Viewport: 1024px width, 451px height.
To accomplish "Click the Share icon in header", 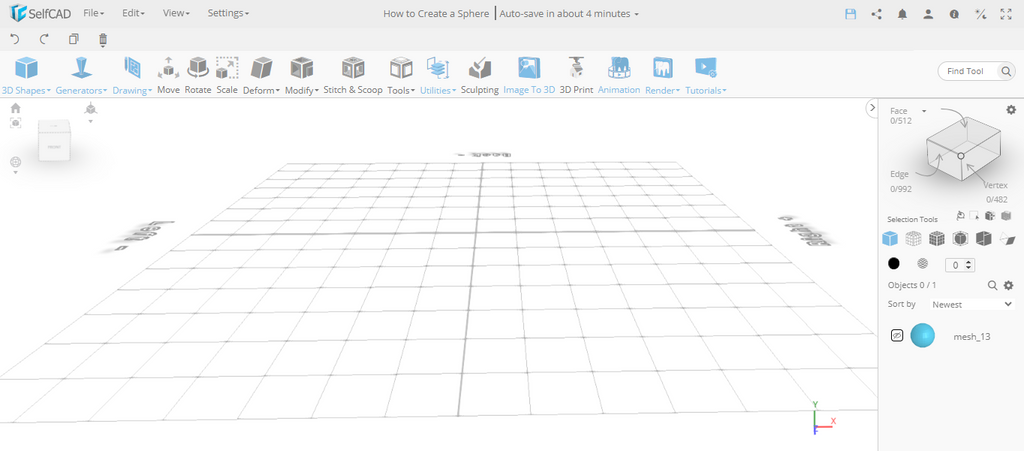I will click(x=876, y=14).
